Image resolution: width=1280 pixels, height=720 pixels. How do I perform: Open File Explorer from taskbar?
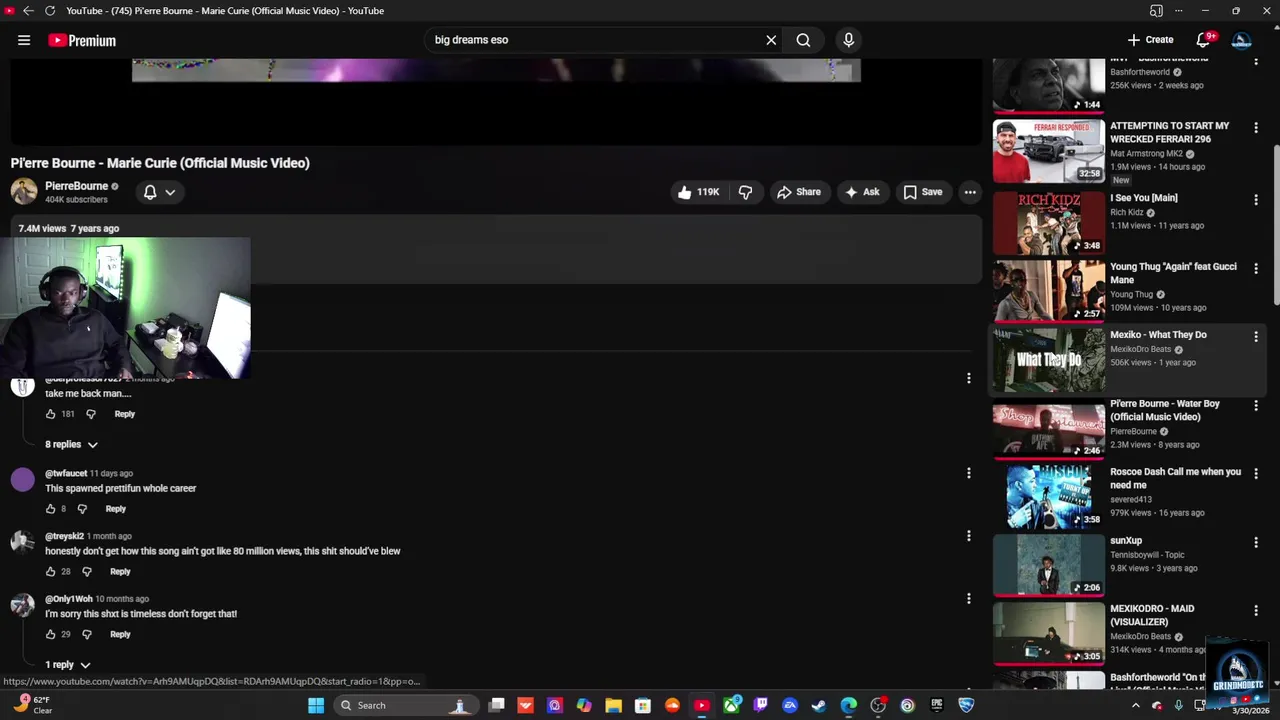pyautogui.click(x=613, y=705)
